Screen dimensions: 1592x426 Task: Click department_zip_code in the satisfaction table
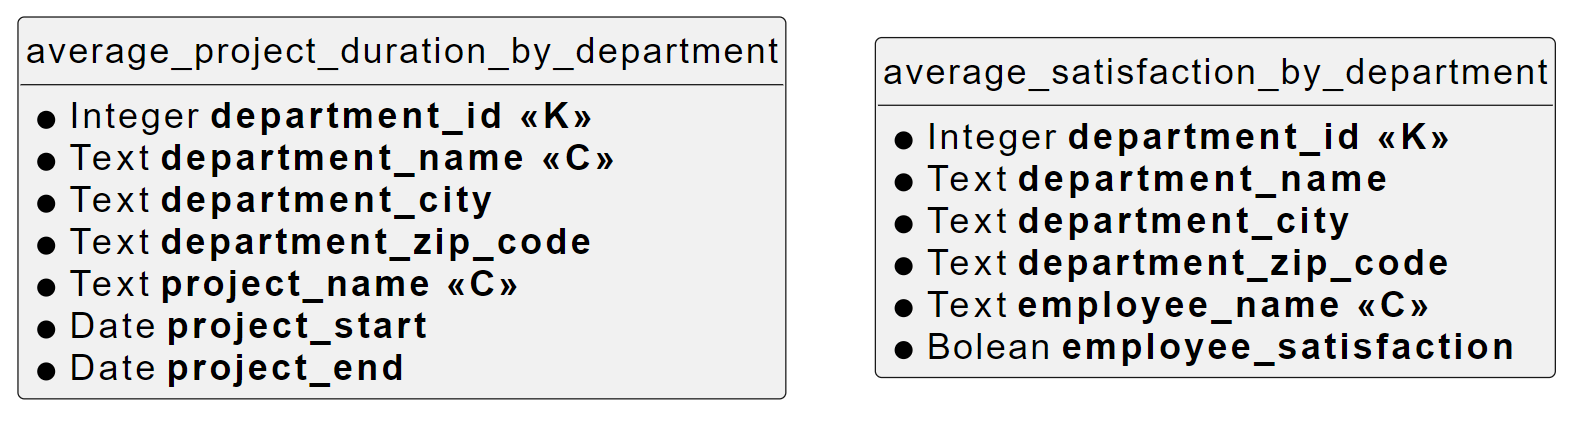[1233, 263]
